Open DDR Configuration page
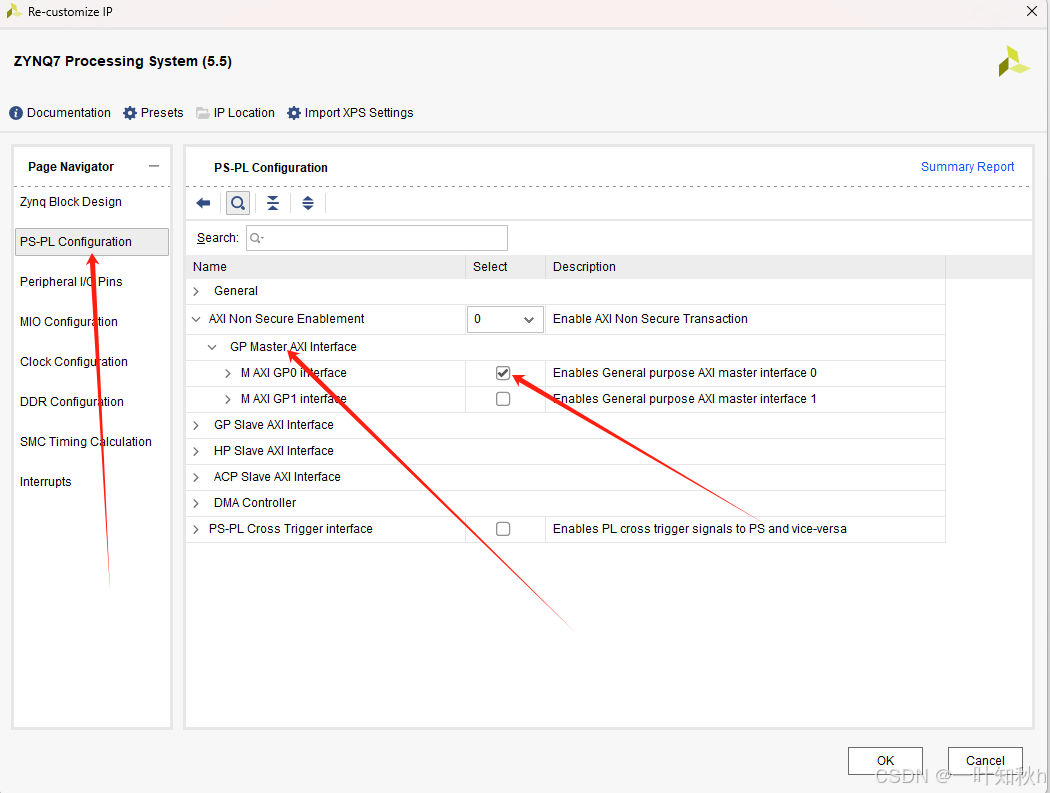The width and height of the screenshot is (1050, 793). pos(72,402)
